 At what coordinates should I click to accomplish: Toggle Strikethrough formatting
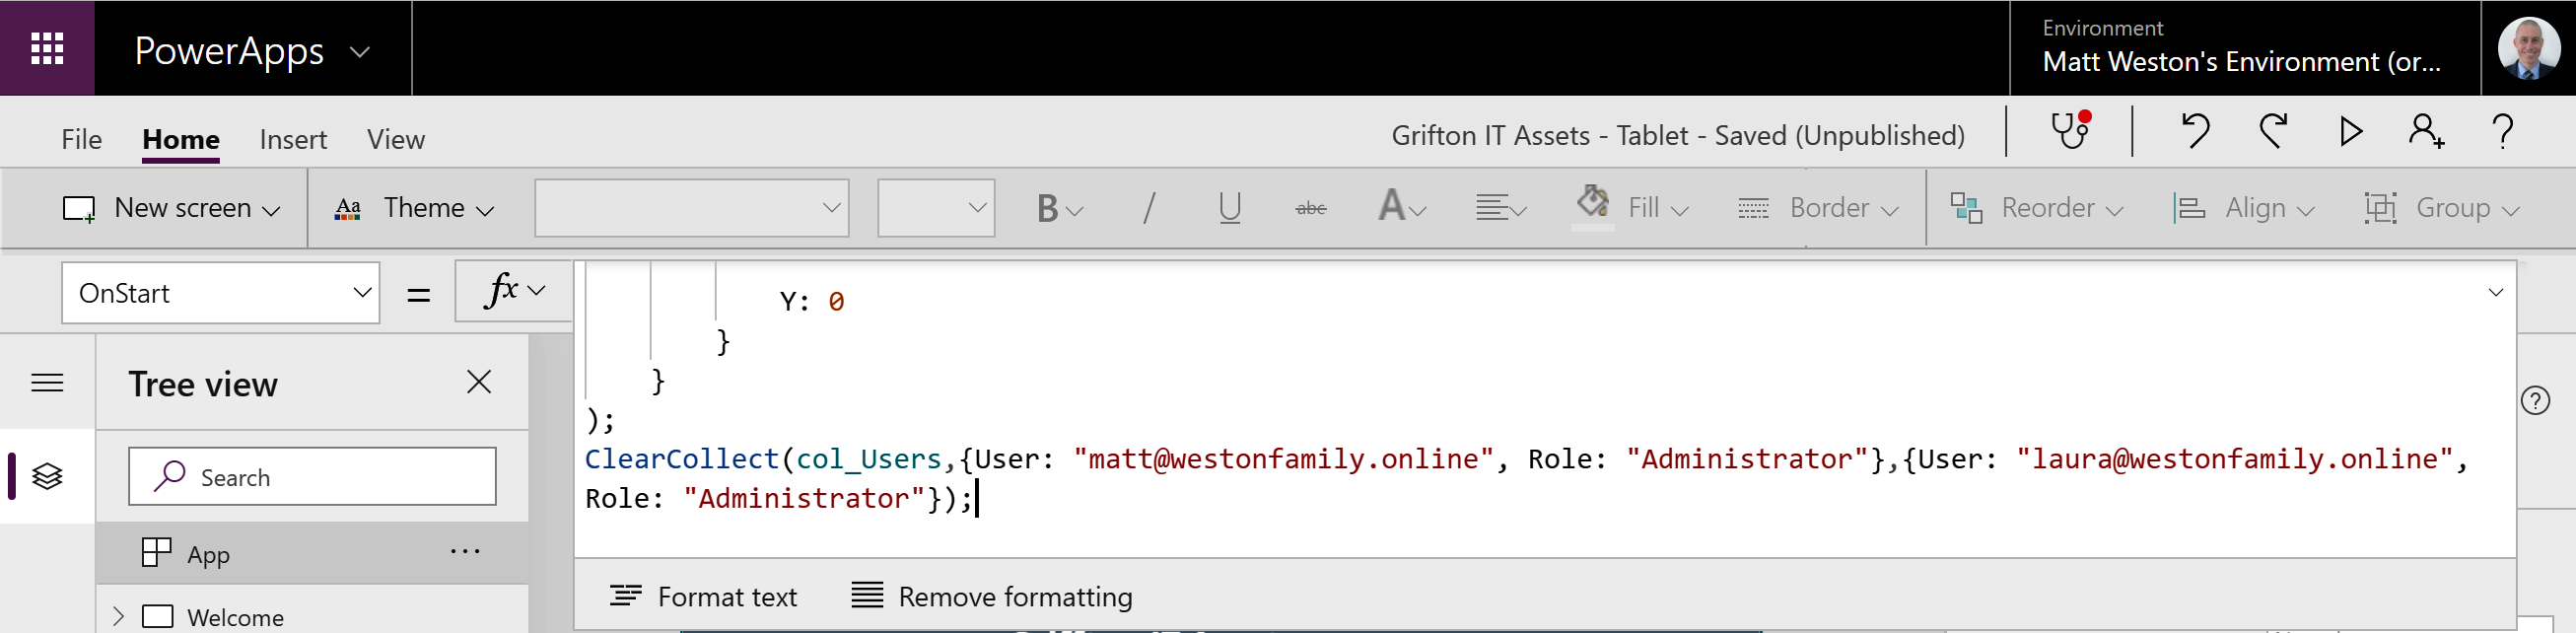tap(1311, 208)
